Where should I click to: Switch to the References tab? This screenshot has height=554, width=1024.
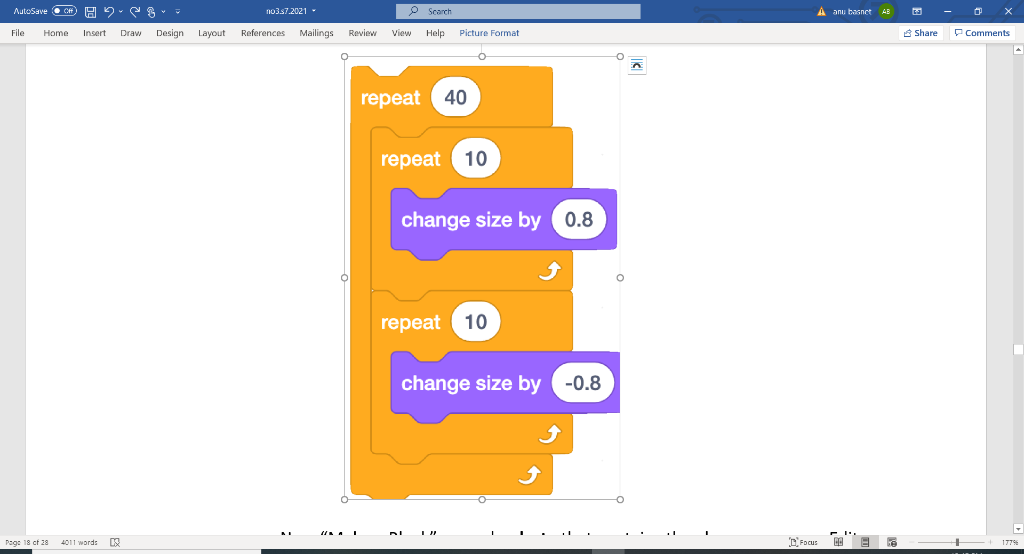click(x=263, y=33)
